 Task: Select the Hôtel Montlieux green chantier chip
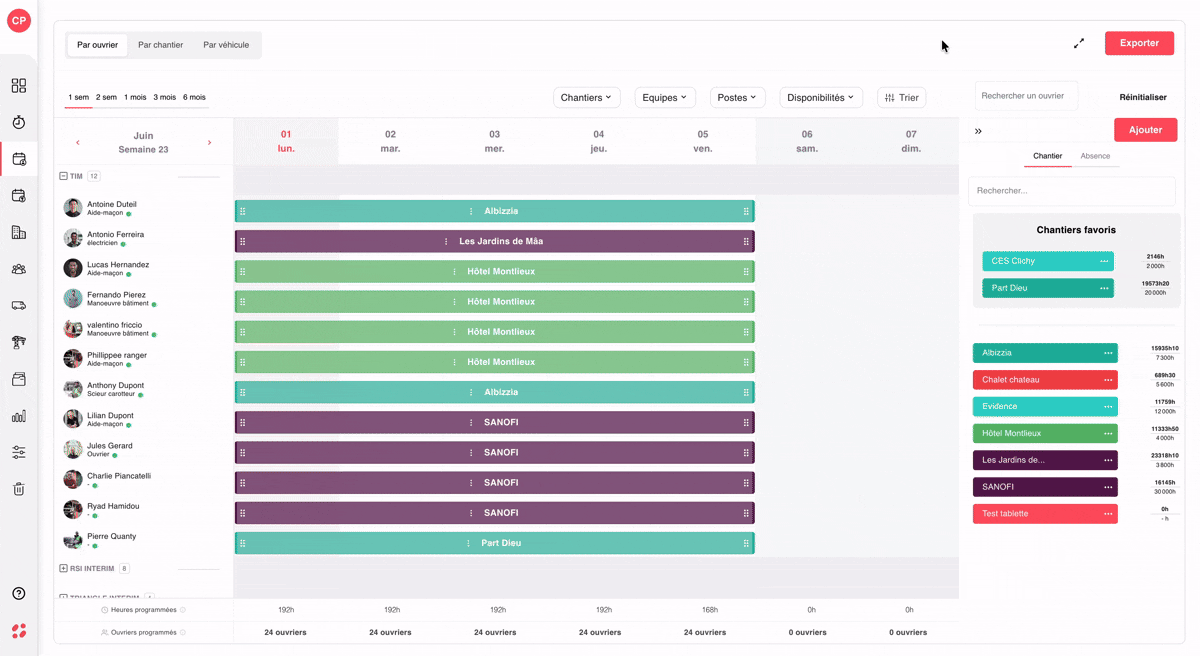(1045, 434)
